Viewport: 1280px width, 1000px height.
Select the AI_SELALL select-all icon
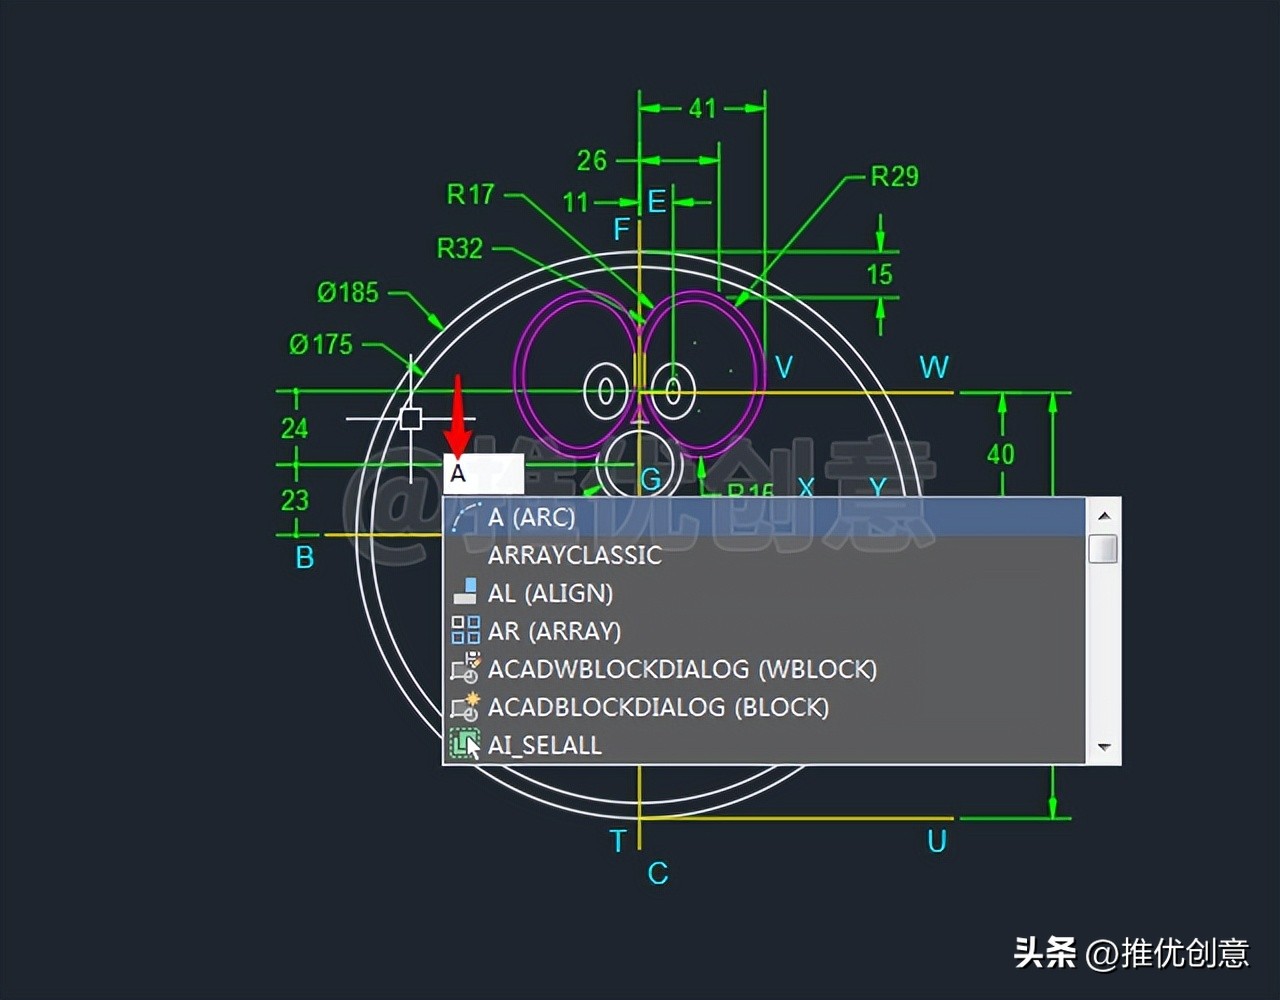pyautogui.click(x=464, y=744)
